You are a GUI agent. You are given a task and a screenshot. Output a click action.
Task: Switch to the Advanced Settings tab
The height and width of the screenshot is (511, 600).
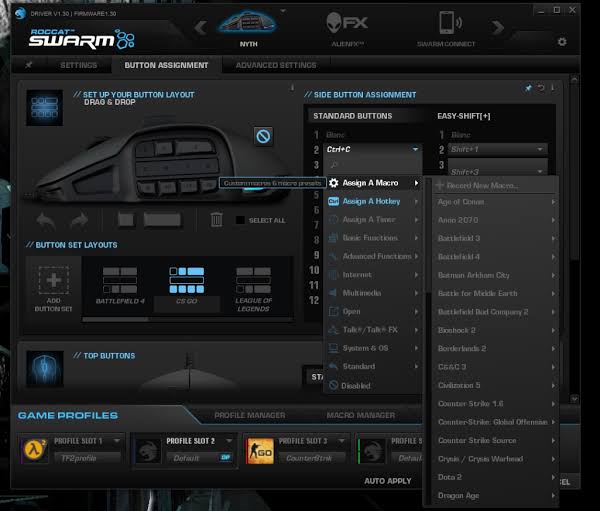tap(276, 65)
